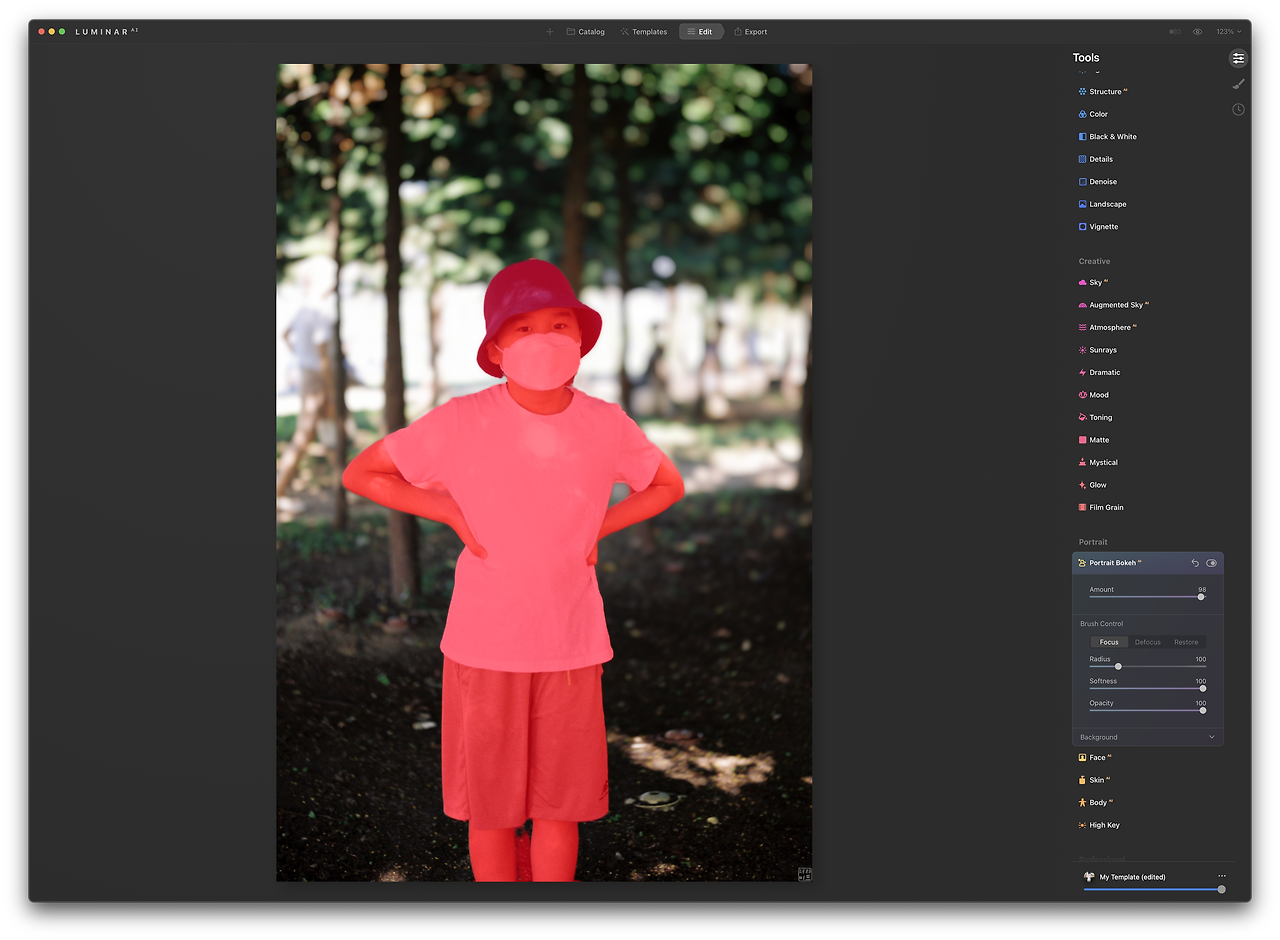The height and width of the screenshot is (940, 1280).
Task: Open the Details tool
Action: click(1096, 159)
